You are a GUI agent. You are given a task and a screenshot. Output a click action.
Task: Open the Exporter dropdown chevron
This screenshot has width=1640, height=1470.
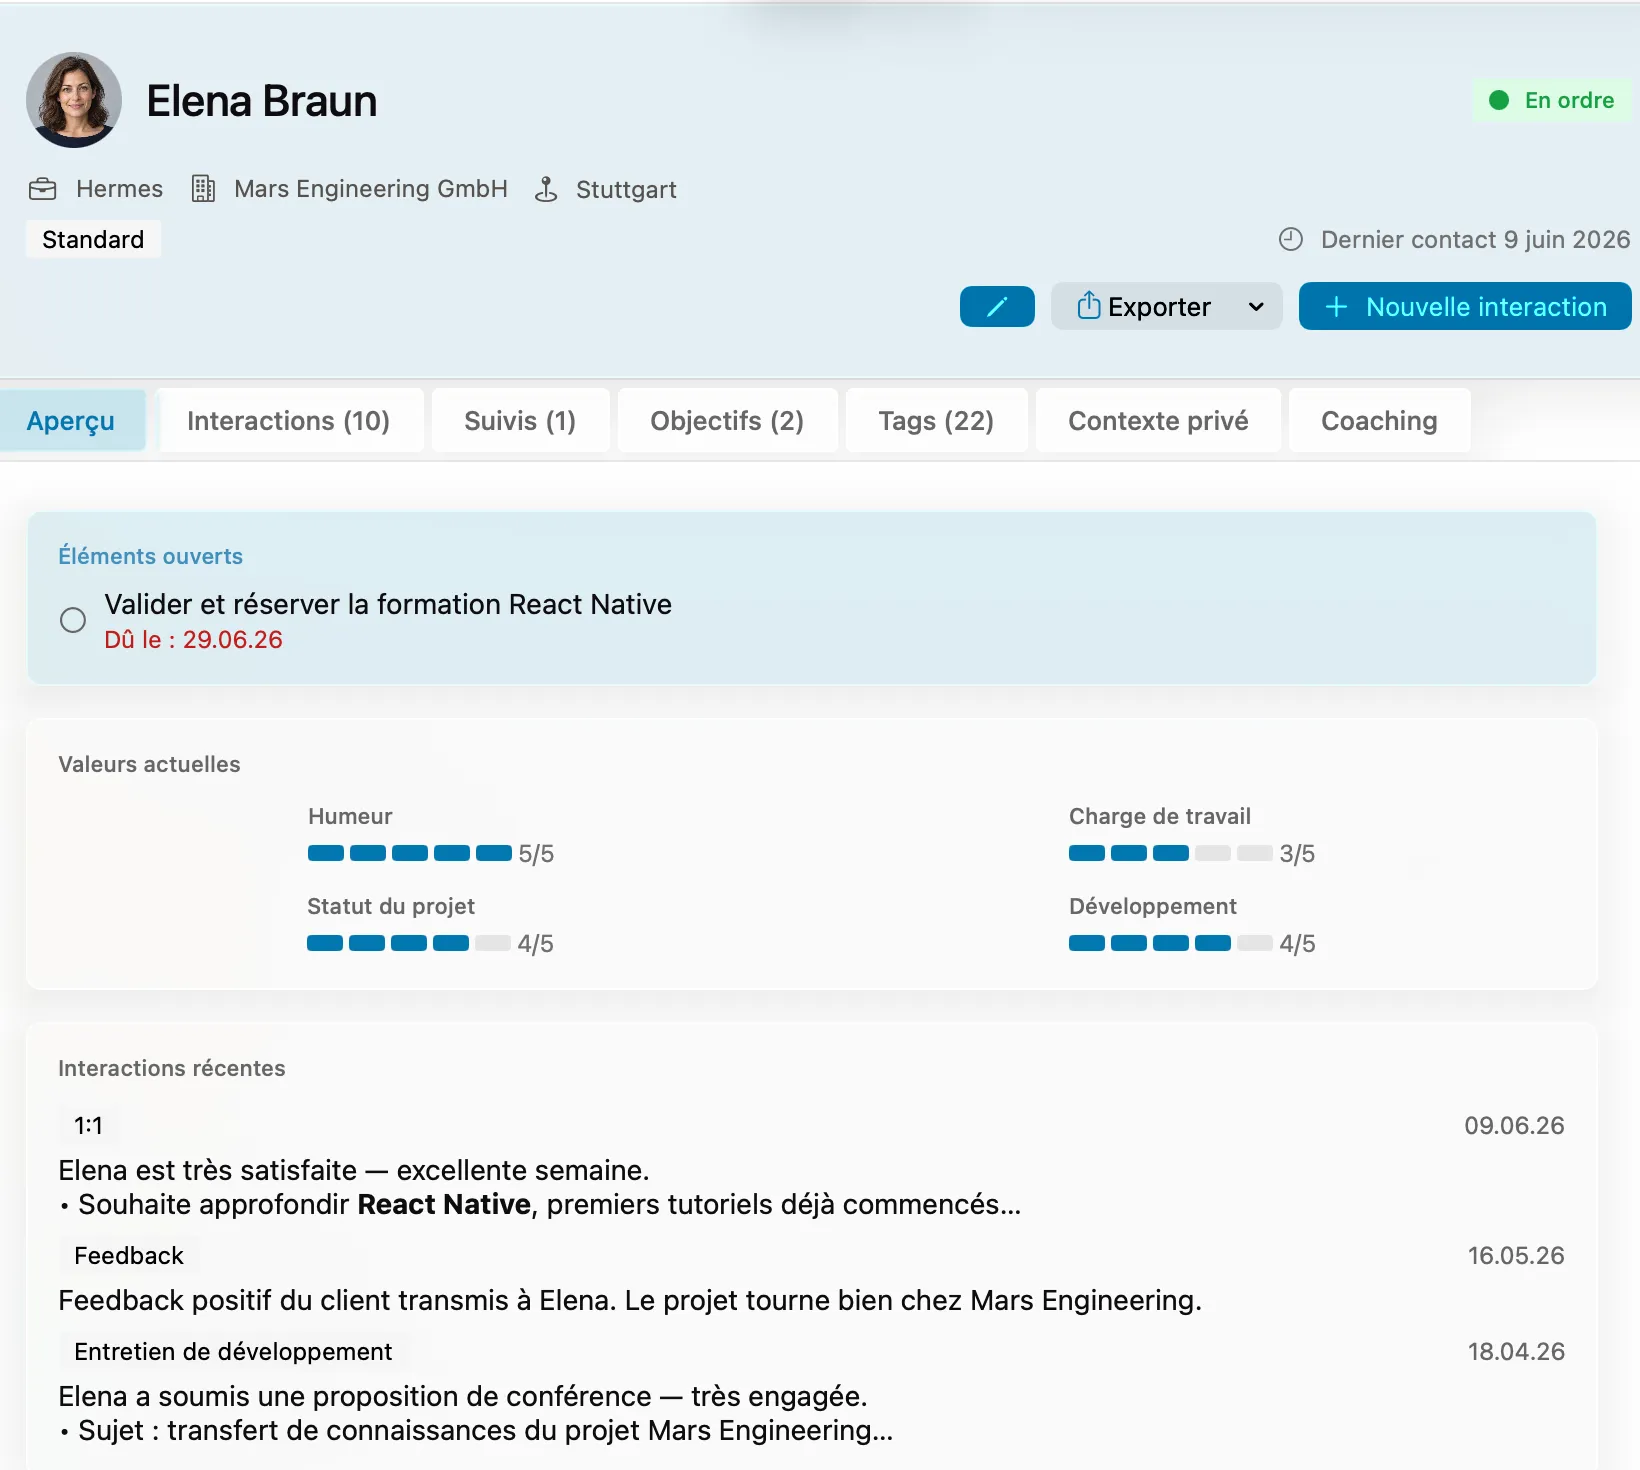coord(1256,307)
